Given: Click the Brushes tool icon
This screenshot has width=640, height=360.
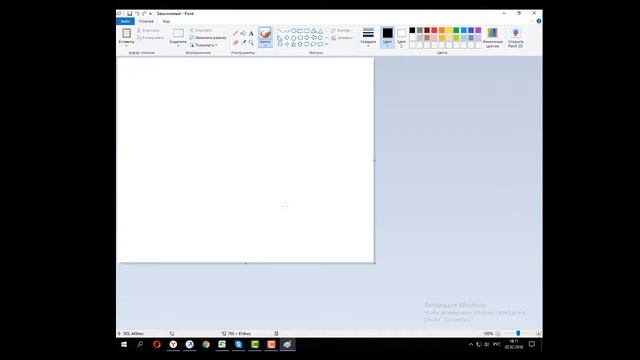Looking at the screenshot, I should [265, 33].
